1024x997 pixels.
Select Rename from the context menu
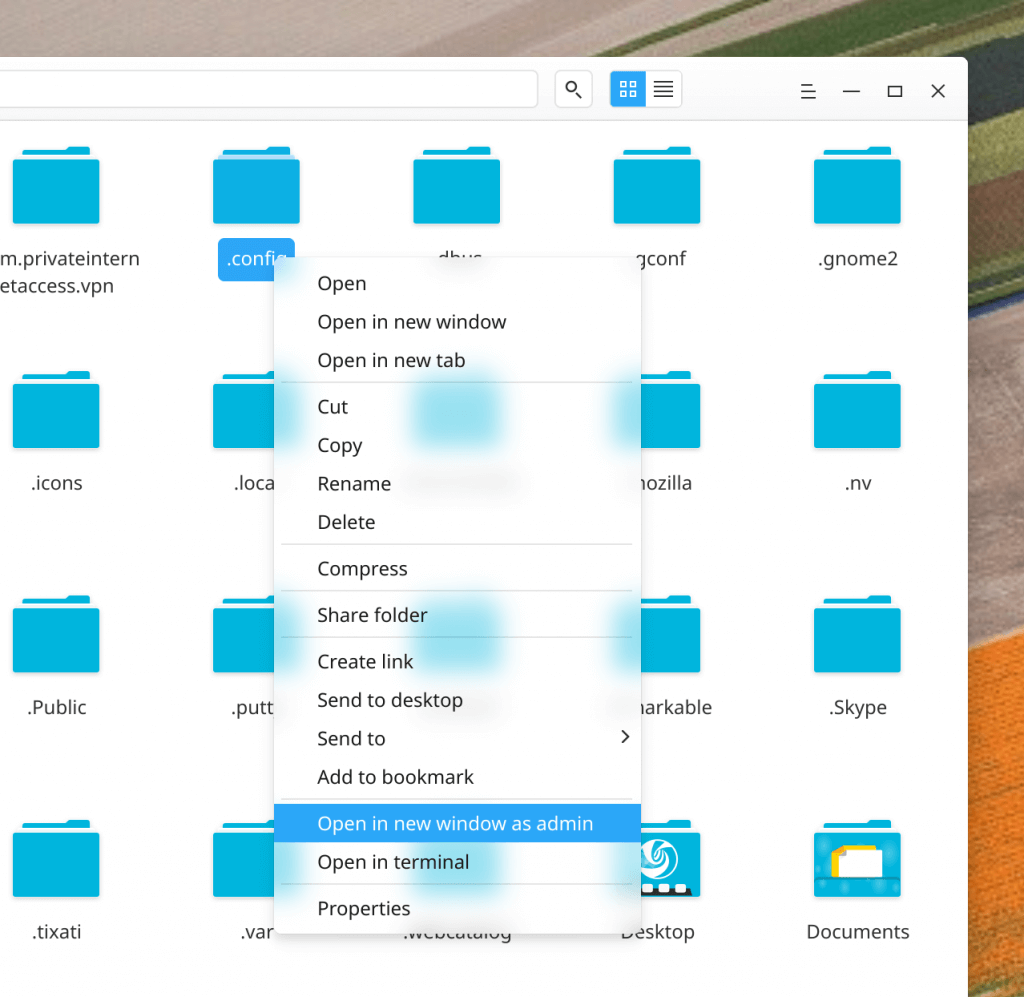(x=354, y=484)
